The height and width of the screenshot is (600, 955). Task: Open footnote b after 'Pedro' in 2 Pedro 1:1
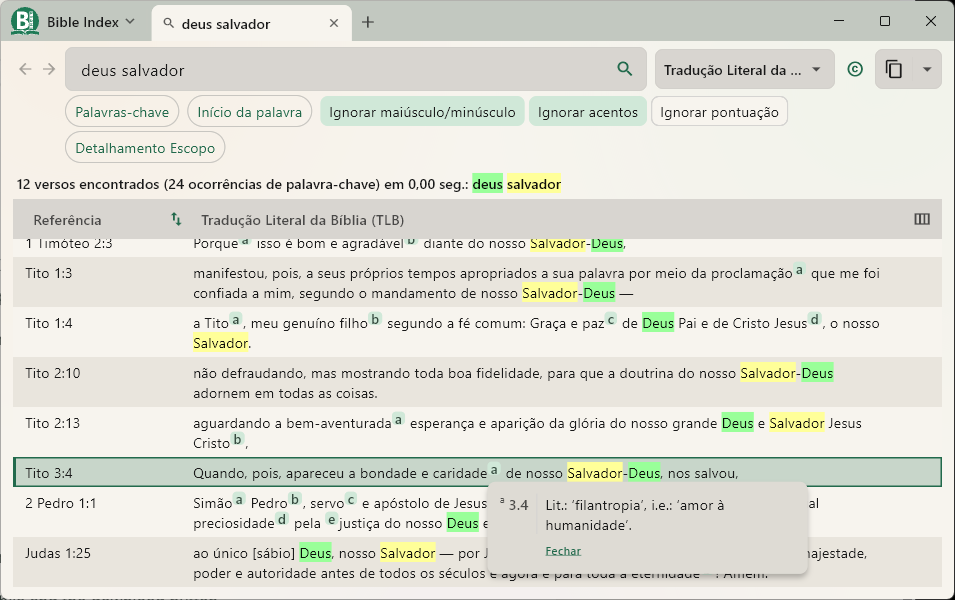(295, 499)
